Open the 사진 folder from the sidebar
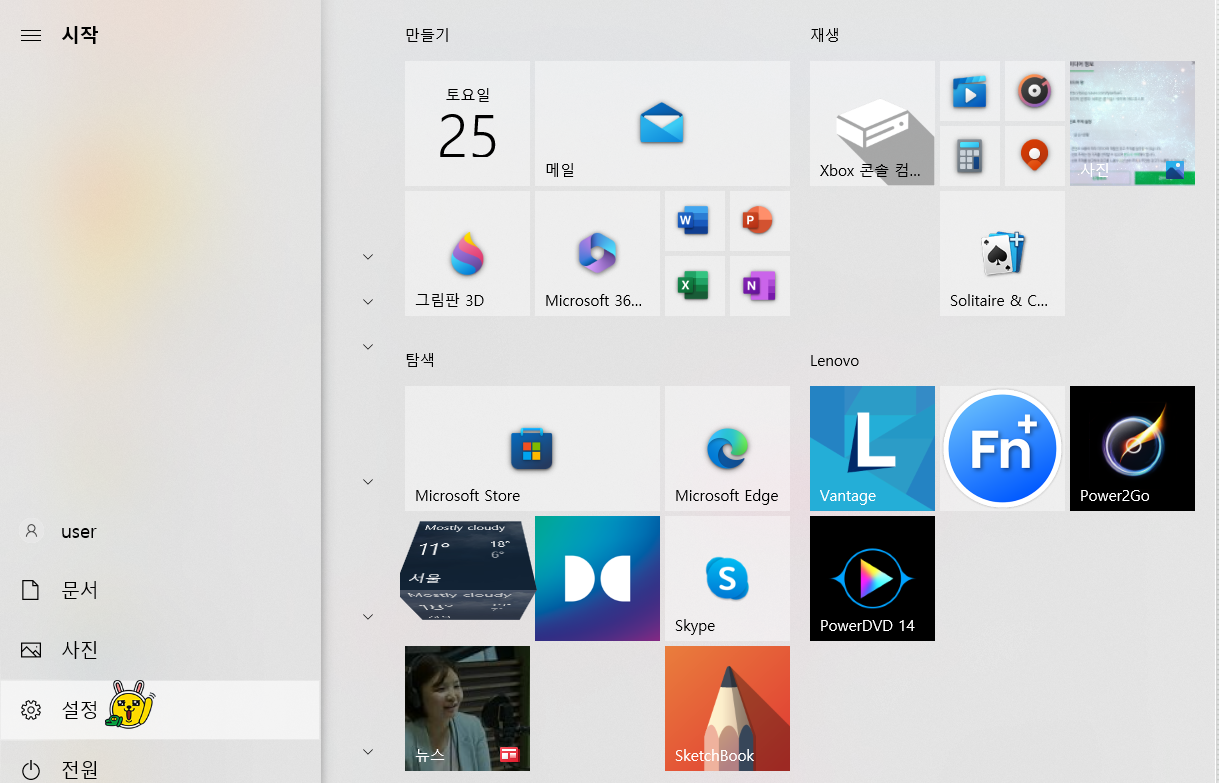 point(160,650)
